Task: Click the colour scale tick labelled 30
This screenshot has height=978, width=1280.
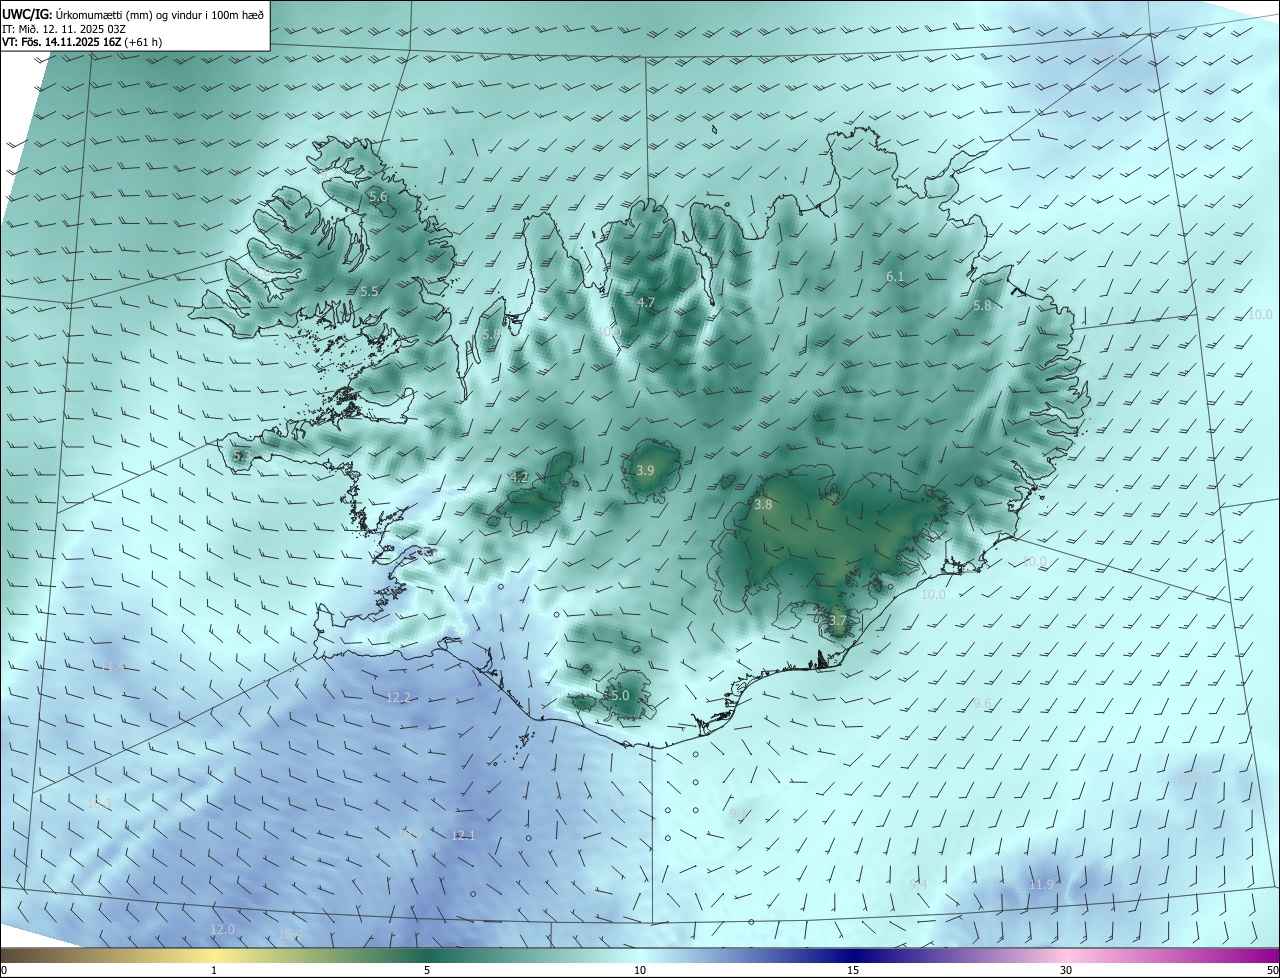Action: [1066, 970]
